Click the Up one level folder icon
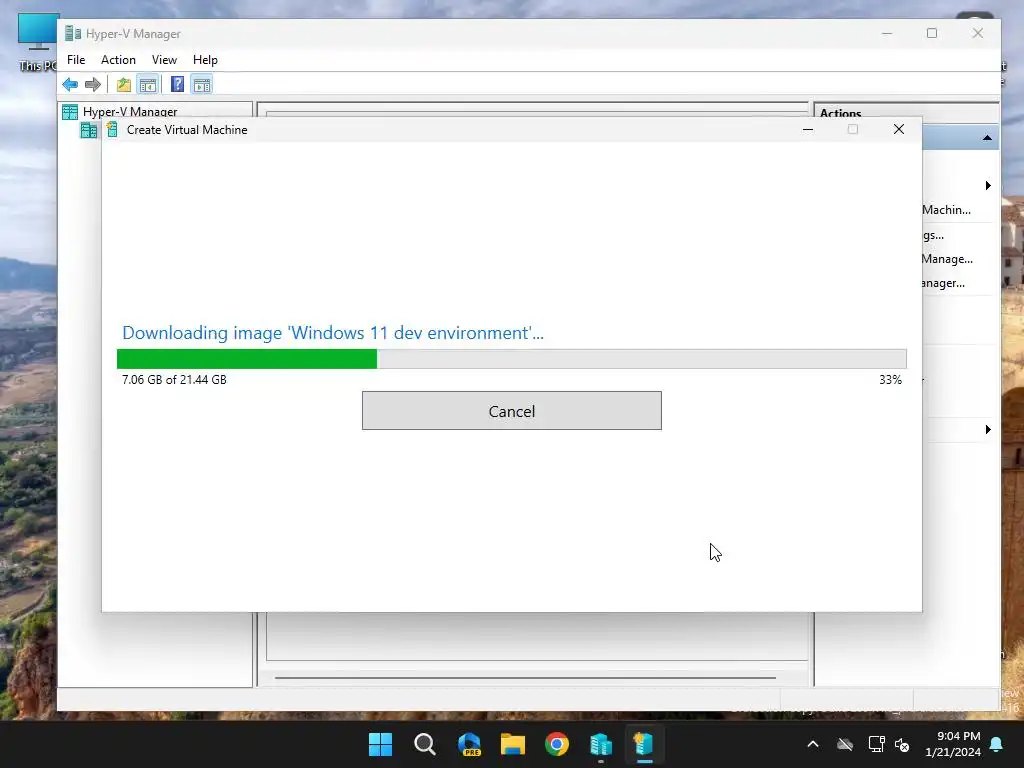Screen dimensions: 1024x768 click(123, 84)
